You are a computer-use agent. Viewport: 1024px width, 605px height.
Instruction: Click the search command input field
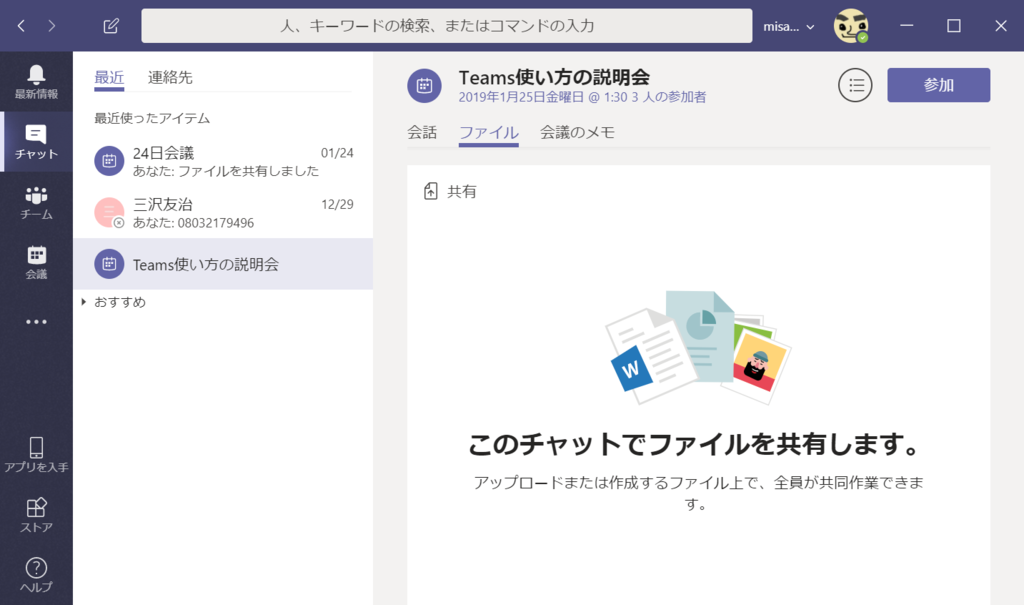(448, 25)
